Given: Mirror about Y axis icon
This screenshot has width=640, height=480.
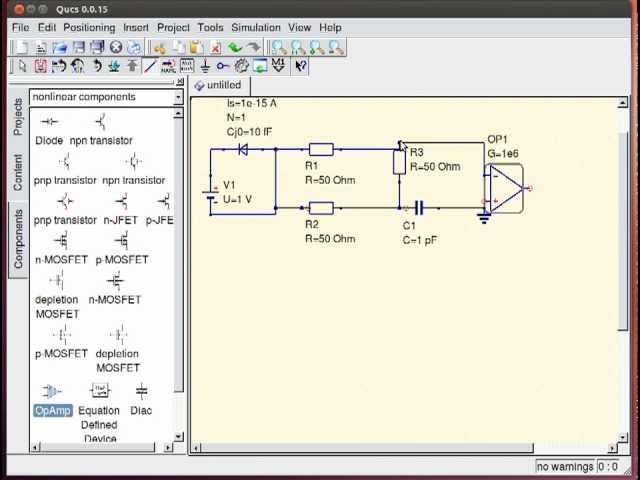Looking at the screenshot, I should coord(78,66).
